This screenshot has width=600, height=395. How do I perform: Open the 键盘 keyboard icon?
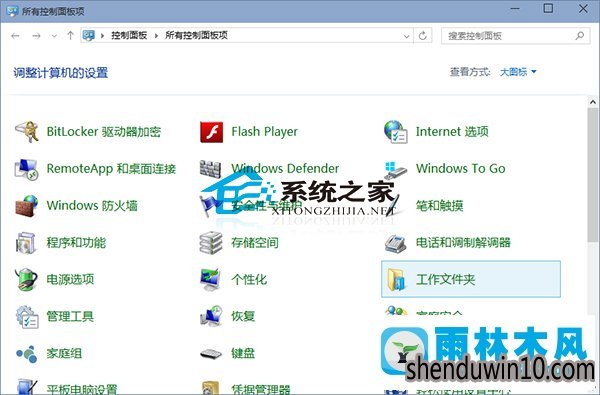(x=211, y=353)
